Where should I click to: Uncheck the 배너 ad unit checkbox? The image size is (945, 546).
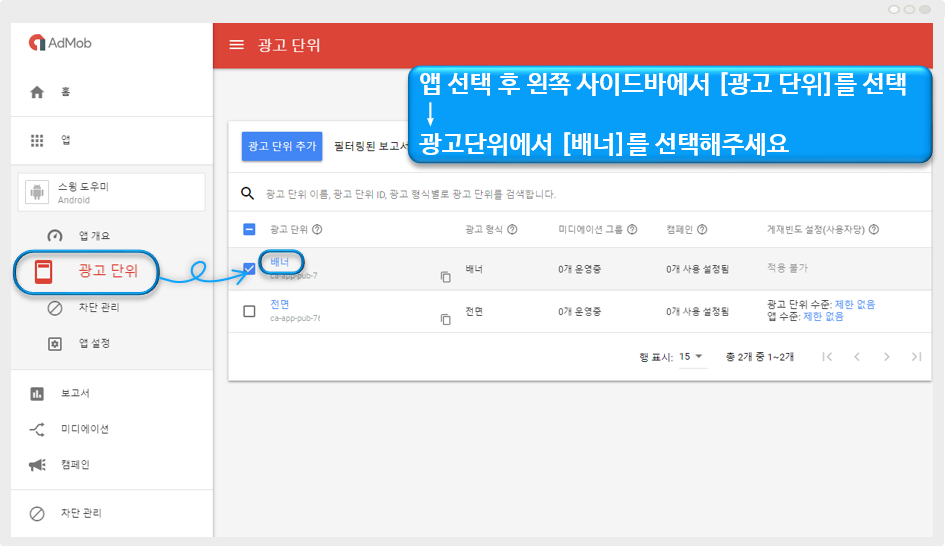point(249,269)
